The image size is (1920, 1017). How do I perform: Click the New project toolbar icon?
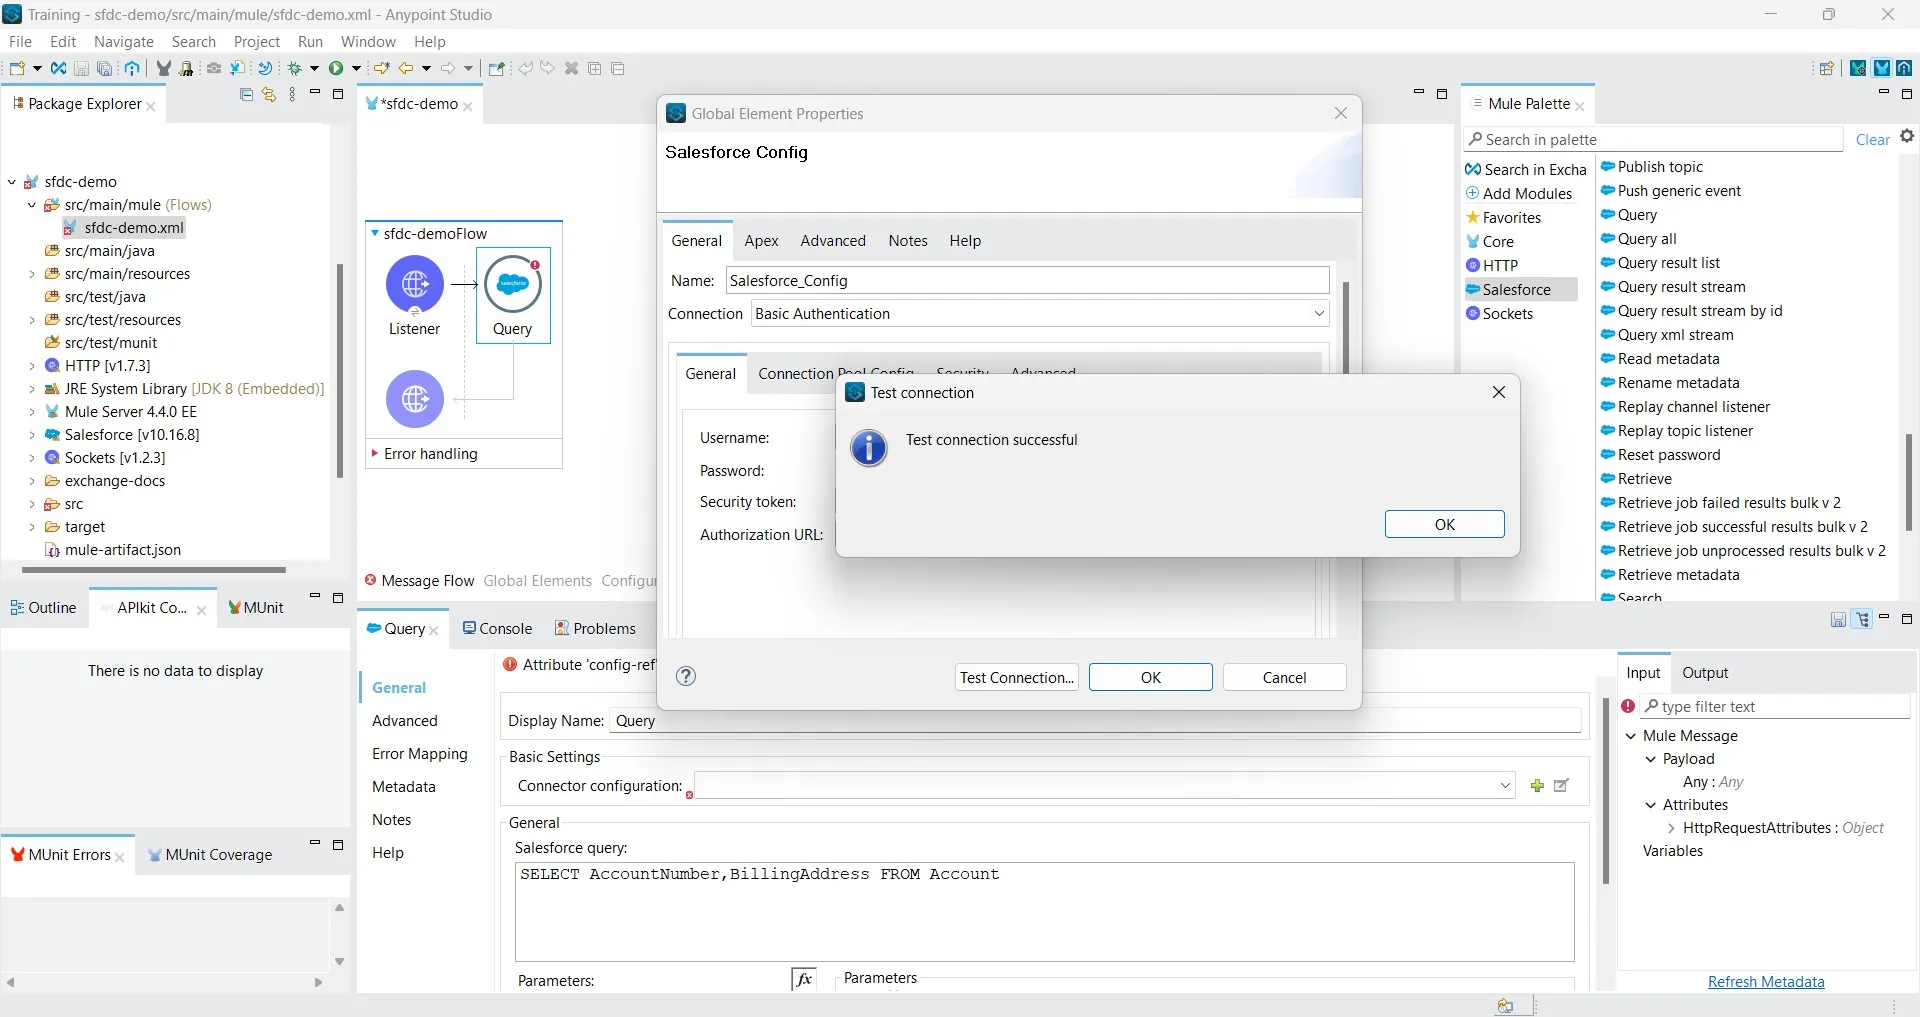pos(16,68)
